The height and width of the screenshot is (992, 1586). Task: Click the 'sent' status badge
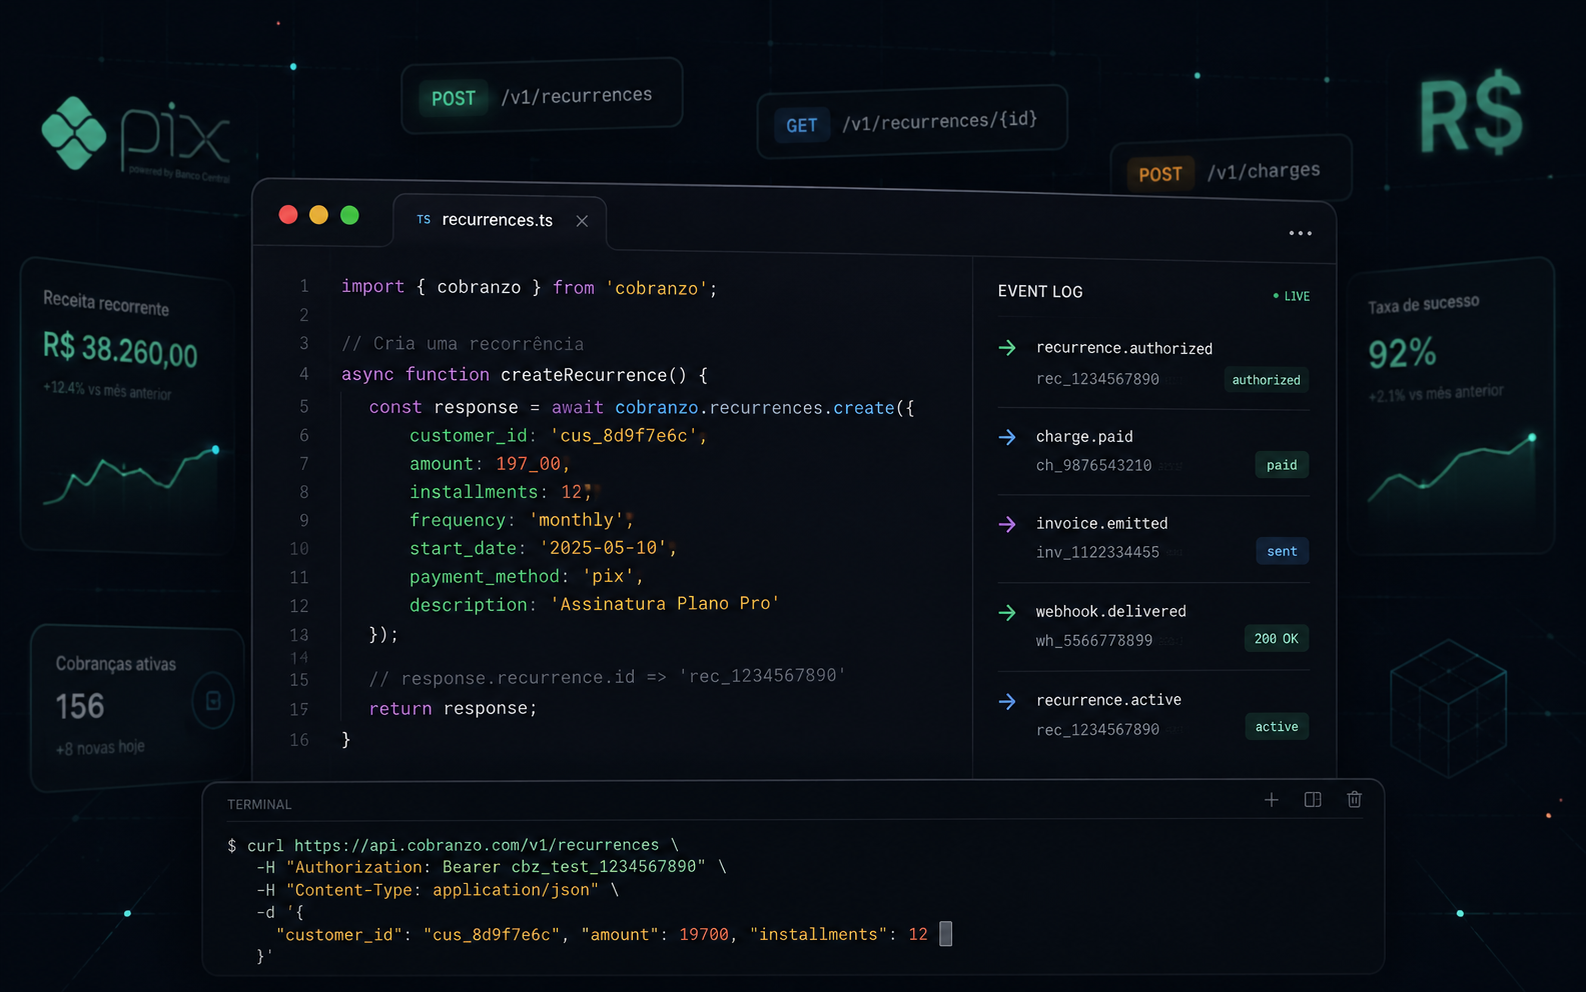(1281, 551)
